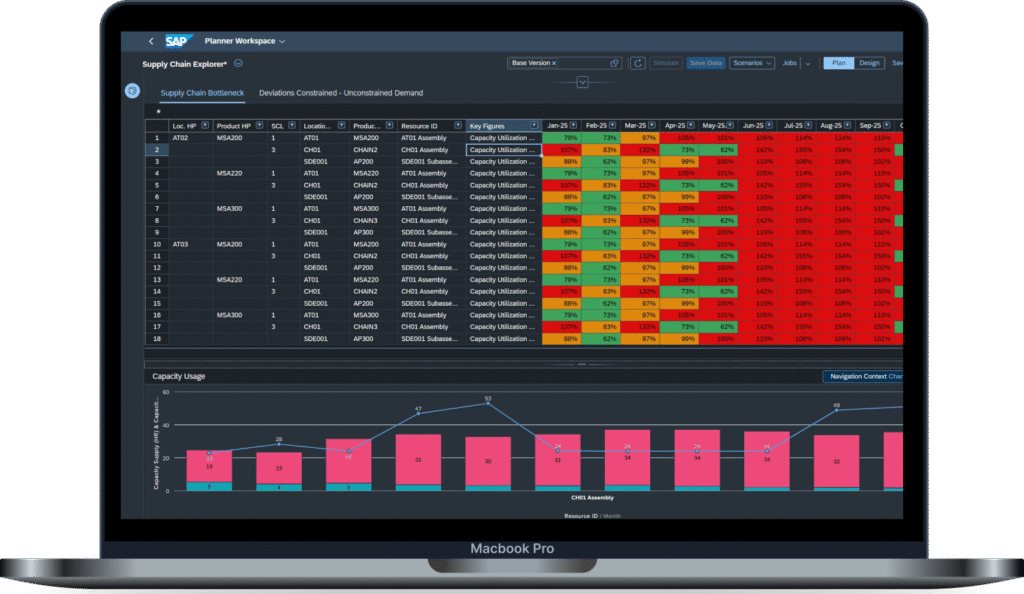Collapse header with the chevron expander

pyautogui.click(x=583, y=82)
